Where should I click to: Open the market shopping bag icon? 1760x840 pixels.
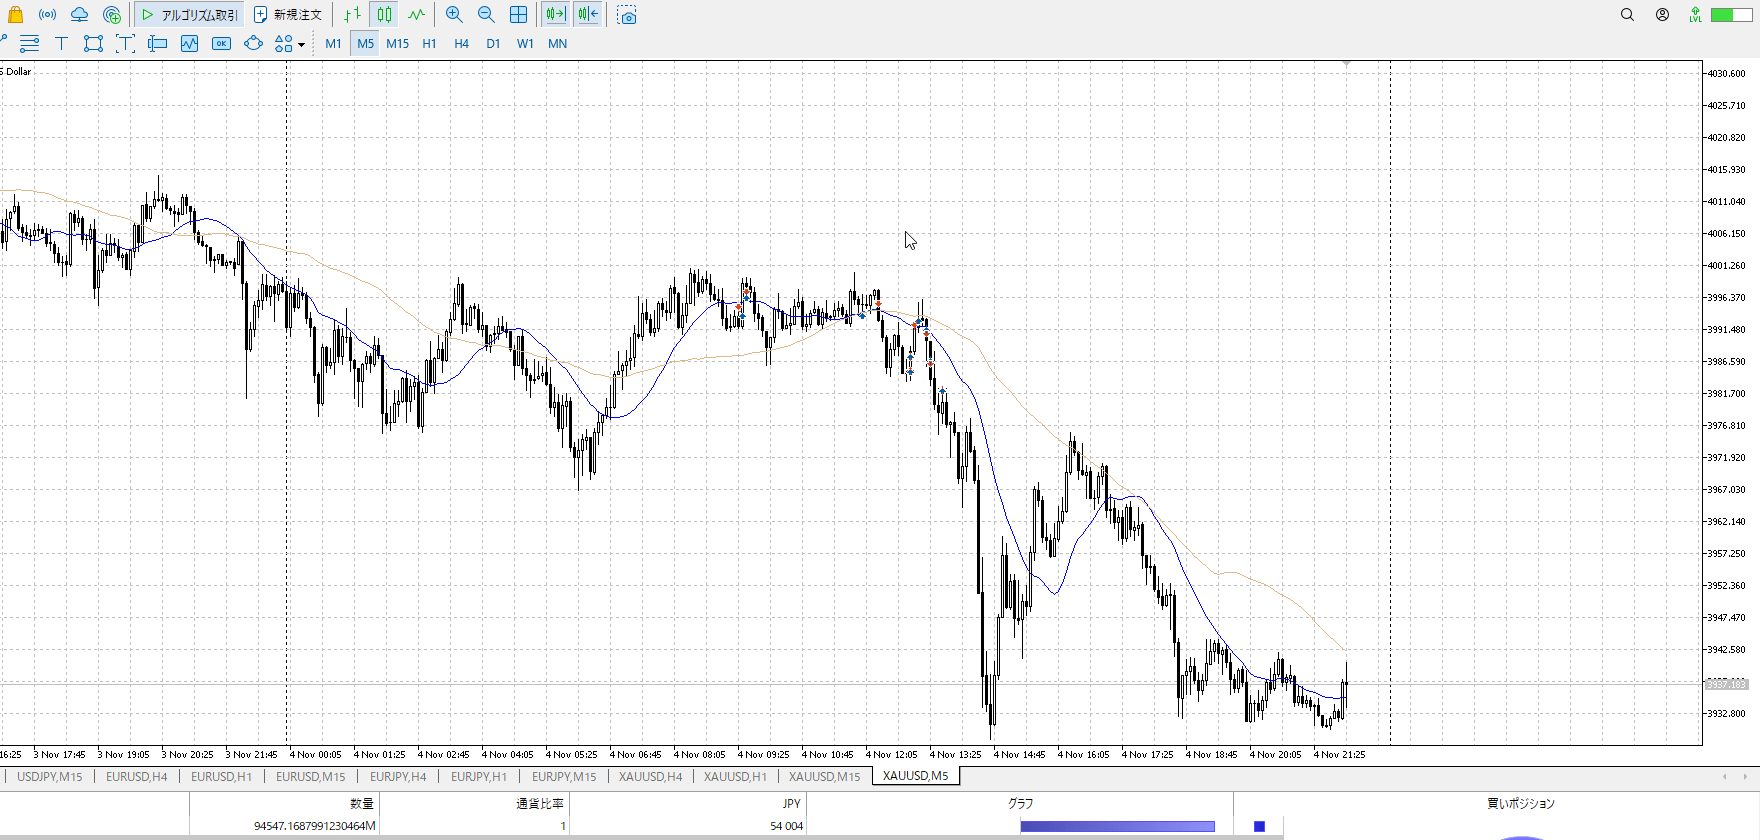pos(15,15)
